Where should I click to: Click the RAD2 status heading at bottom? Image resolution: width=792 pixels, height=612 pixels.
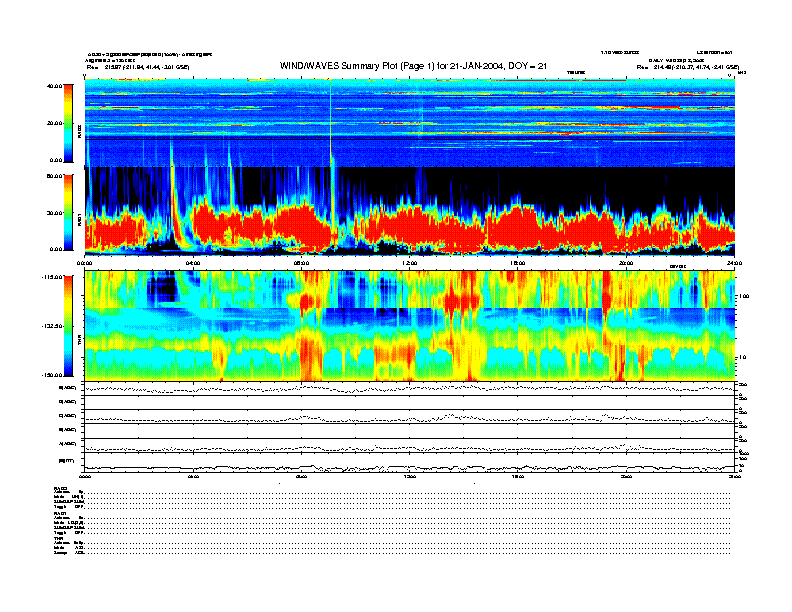(61, 488)
